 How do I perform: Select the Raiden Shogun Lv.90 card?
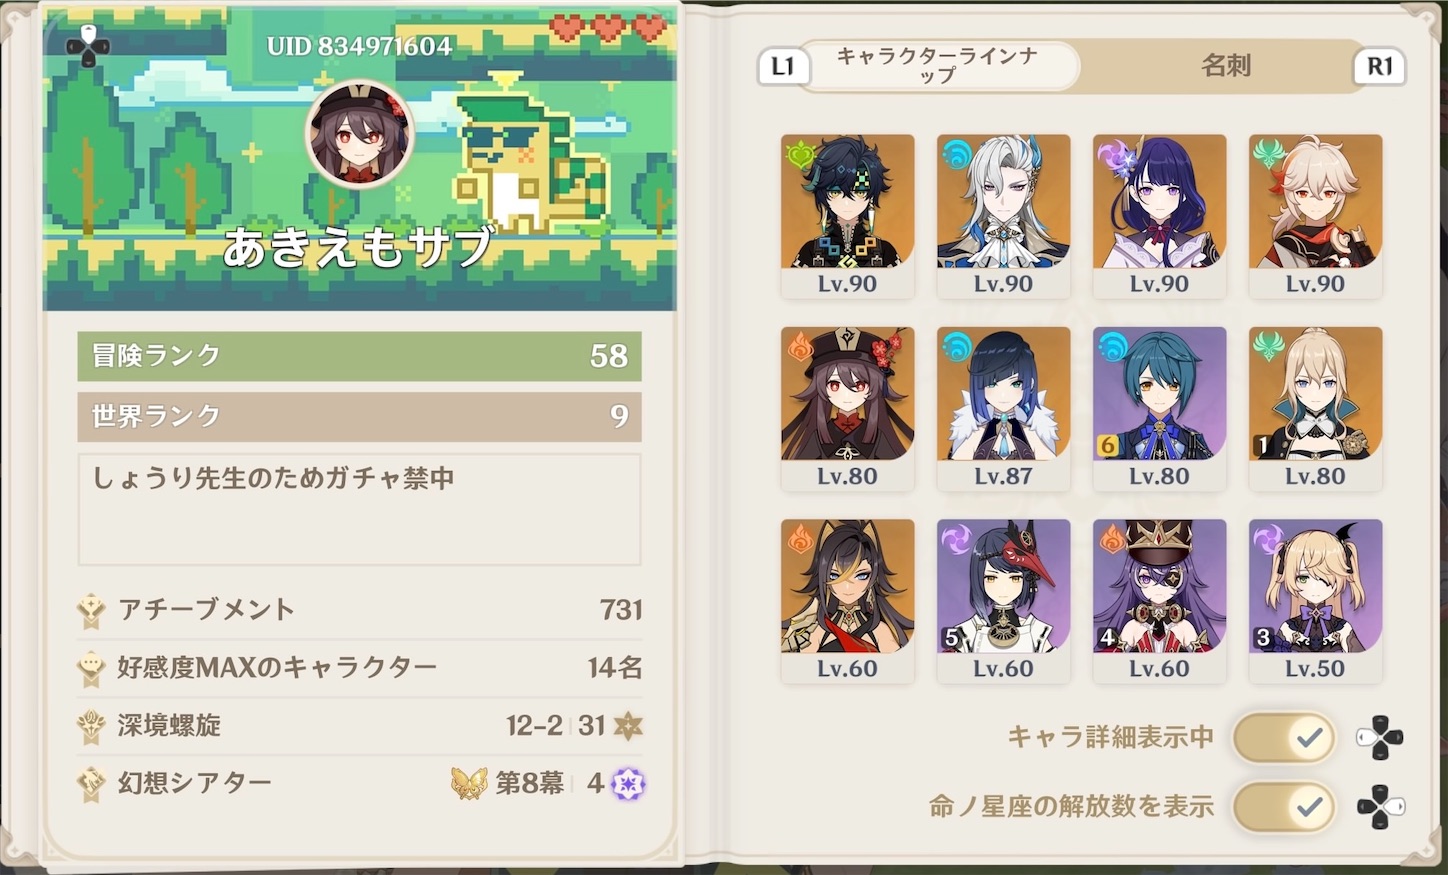(1159, 216)
